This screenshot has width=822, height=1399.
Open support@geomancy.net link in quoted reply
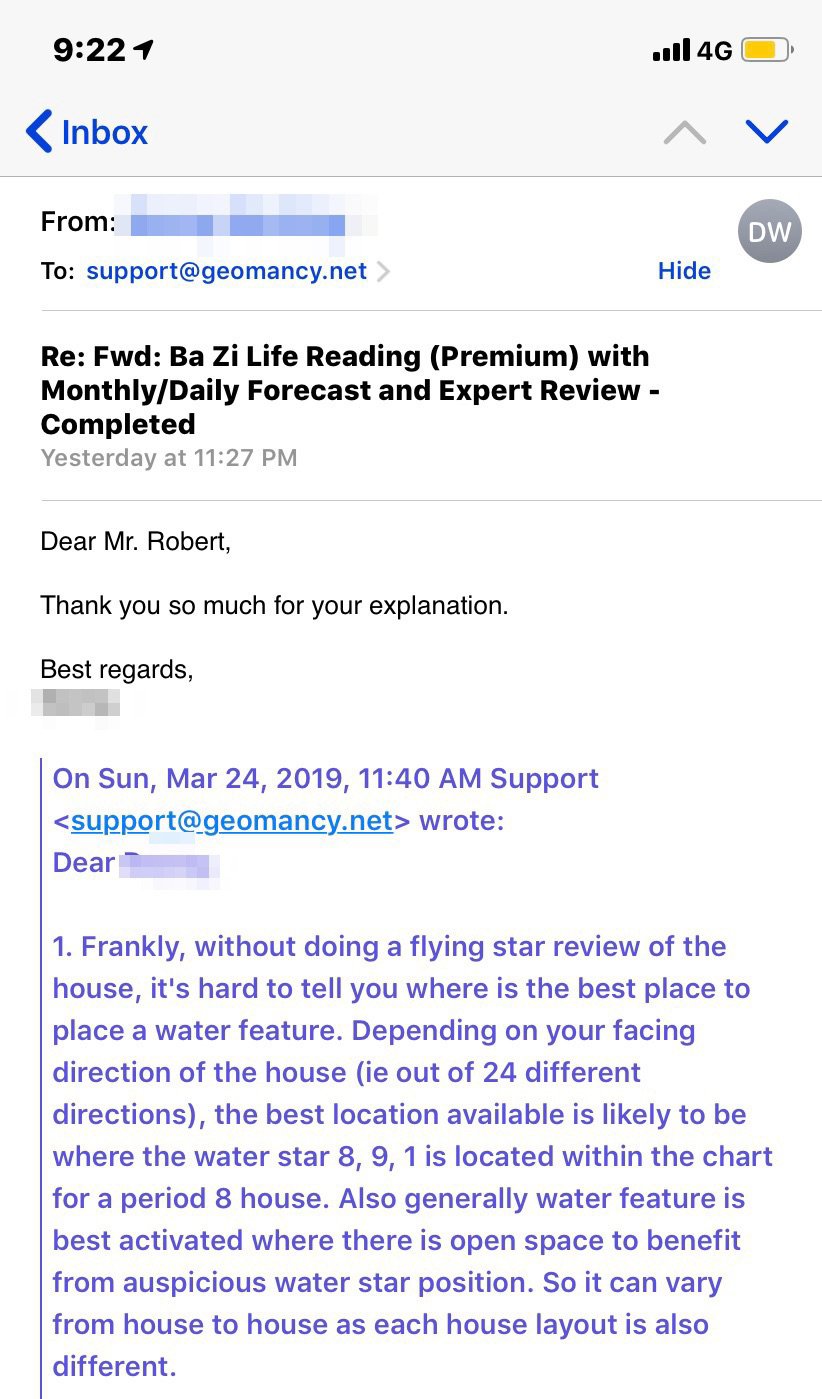point(231,821)
